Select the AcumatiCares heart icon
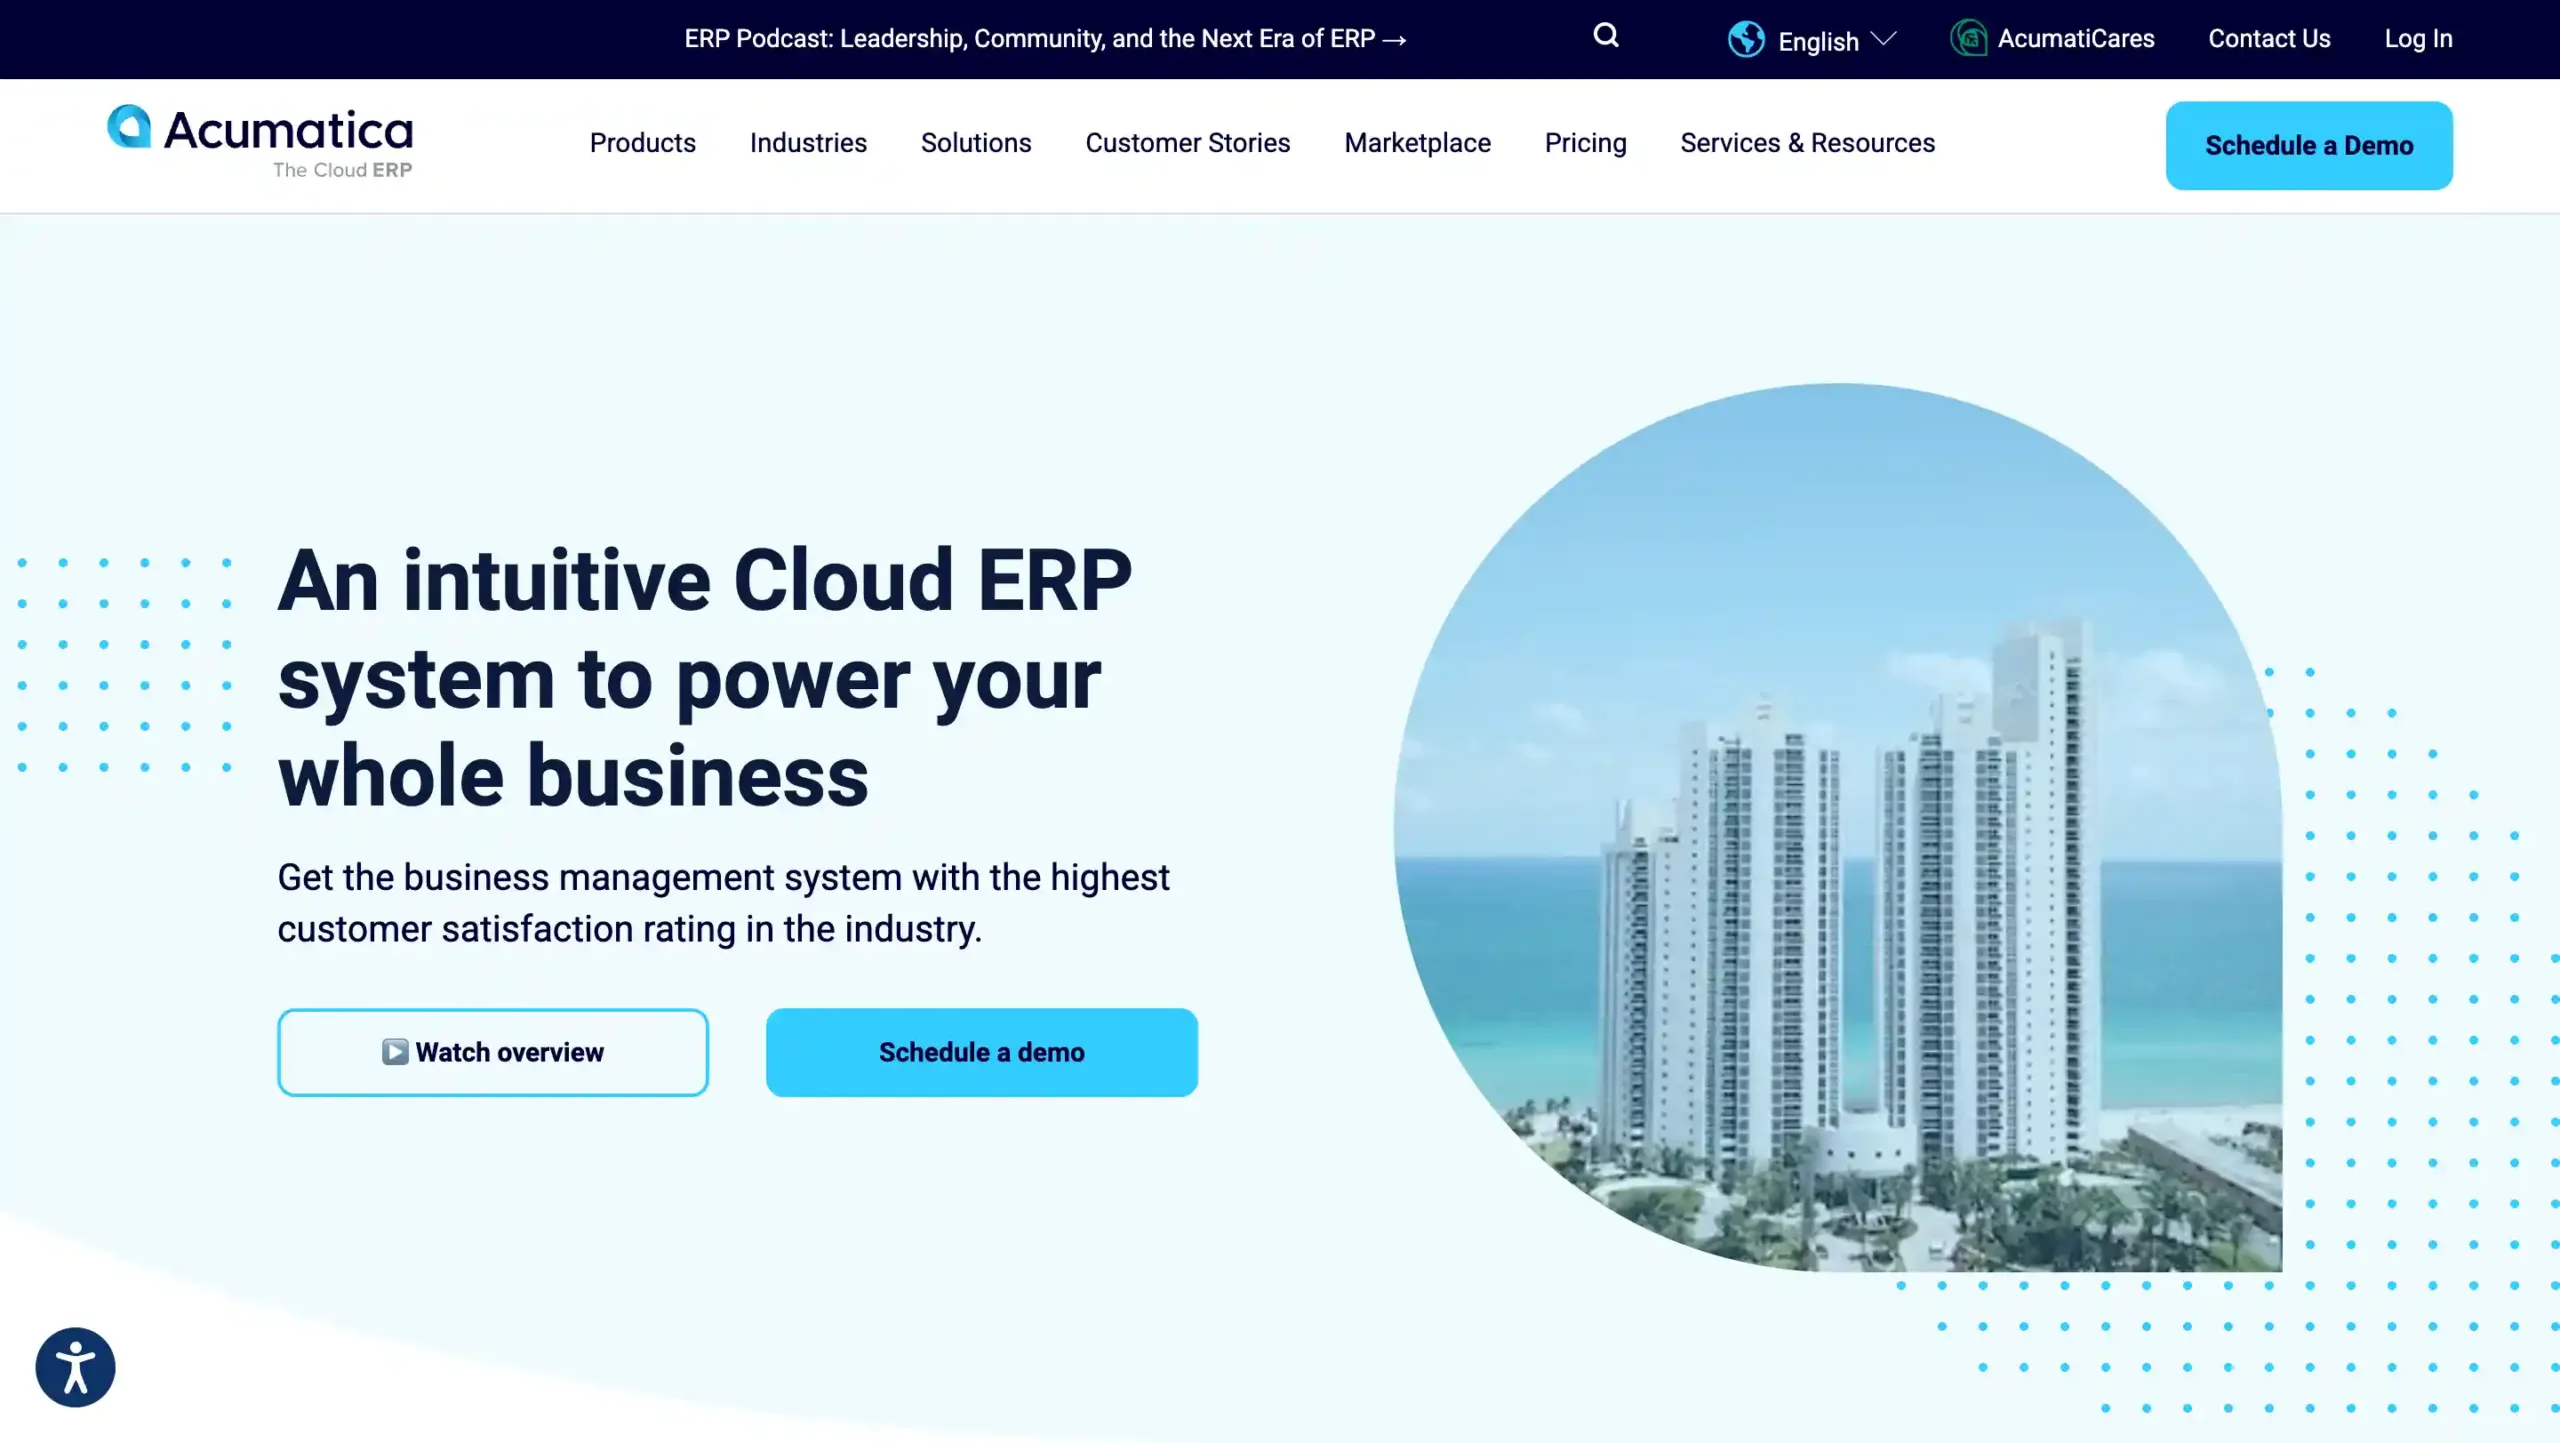The image size is (2560, 1443). tap(1969, 38)
